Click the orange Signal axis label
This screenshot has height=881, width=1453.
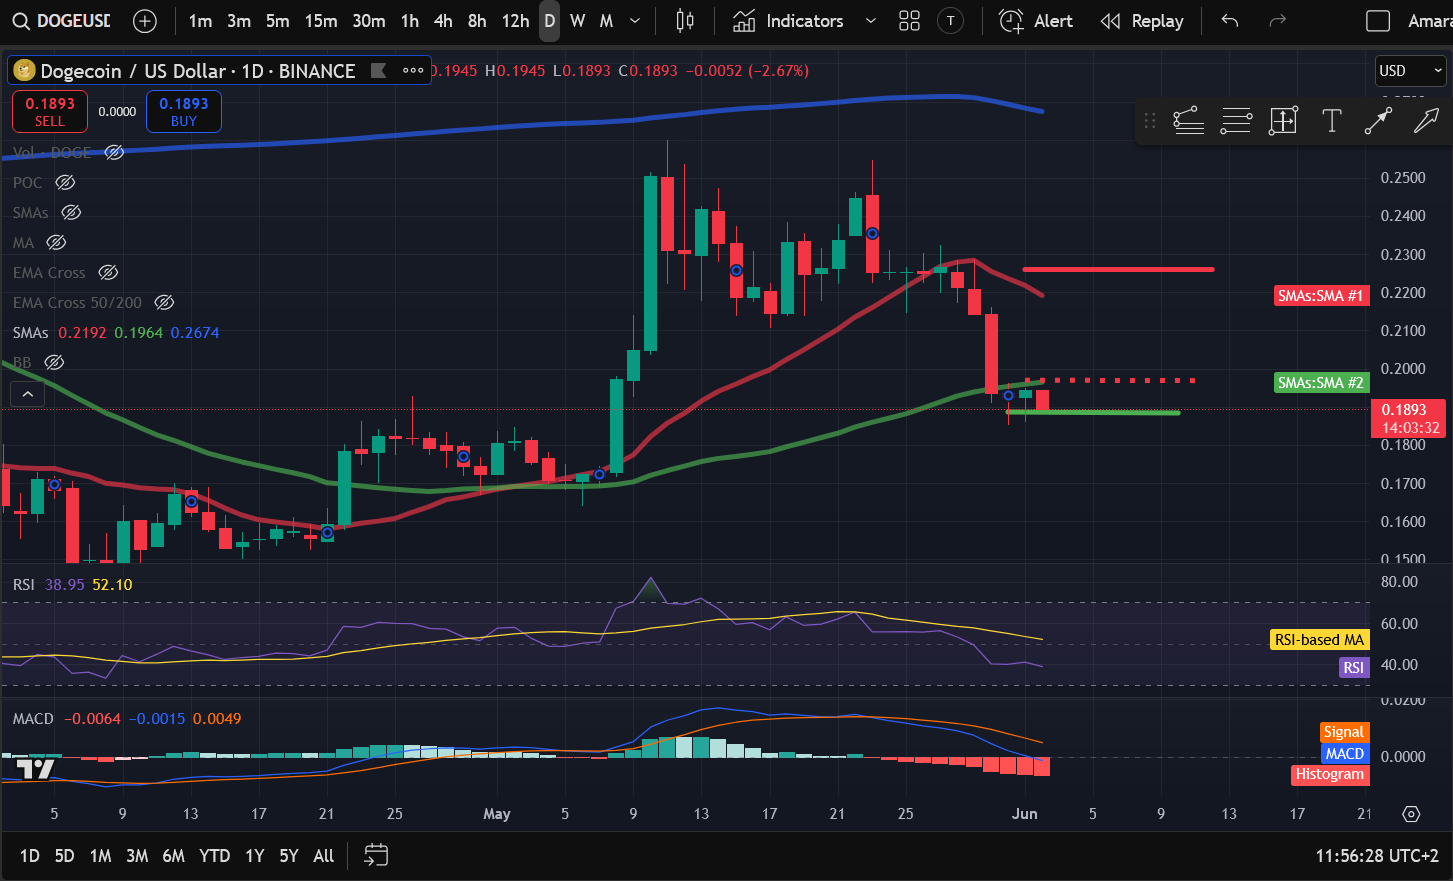point(1344,733)
